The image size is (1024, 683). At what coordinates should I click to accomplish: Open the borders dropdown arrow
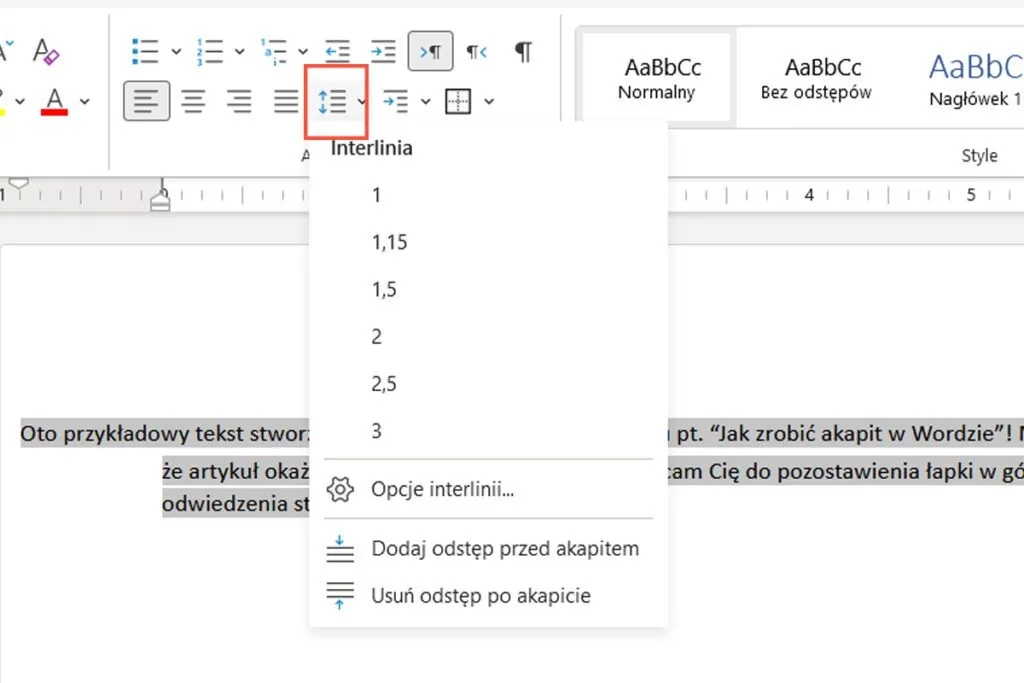489,101
